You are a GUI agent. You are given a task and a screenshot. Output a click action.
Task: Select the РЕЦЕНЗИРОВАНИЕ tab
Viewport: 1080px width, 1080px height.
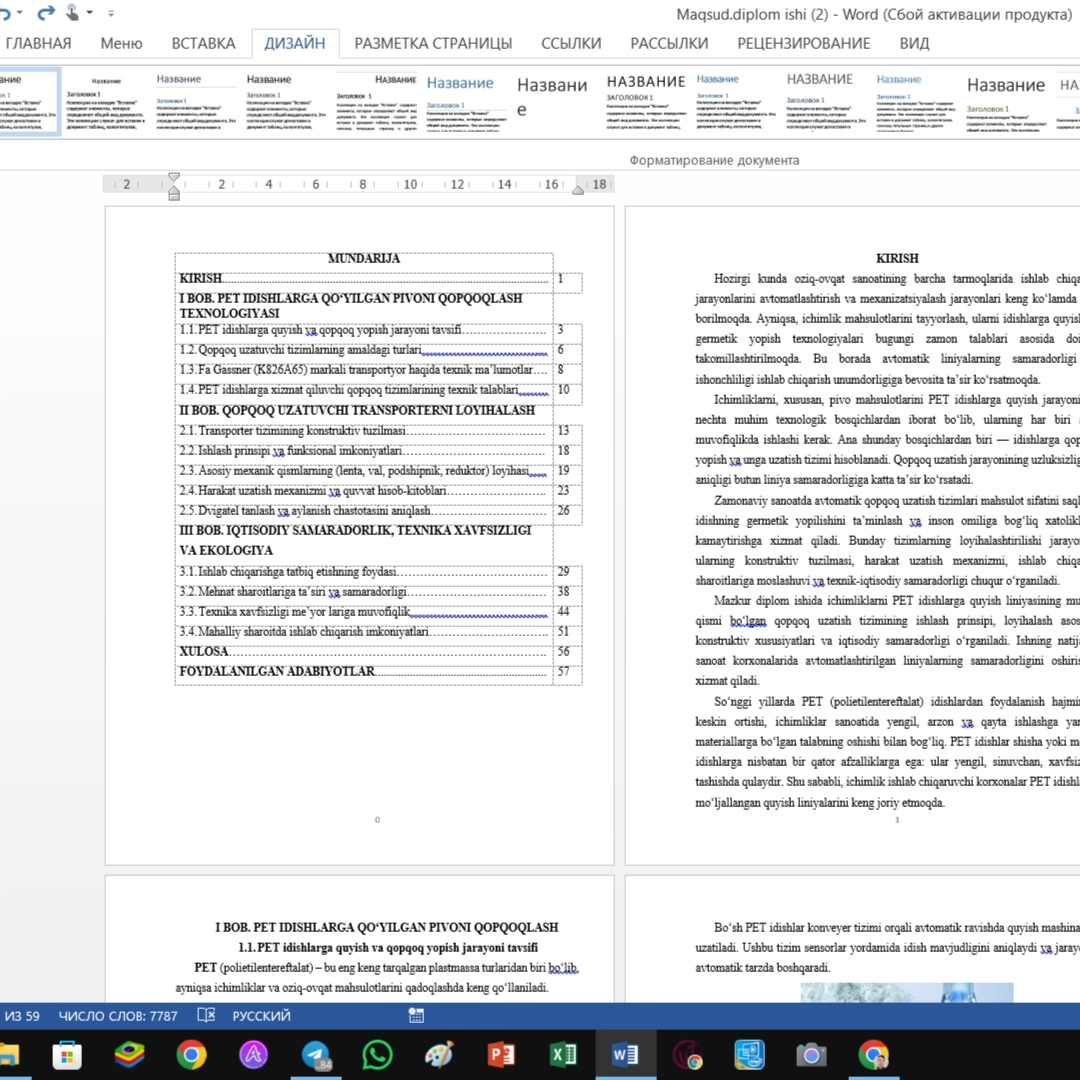(803, 43)
